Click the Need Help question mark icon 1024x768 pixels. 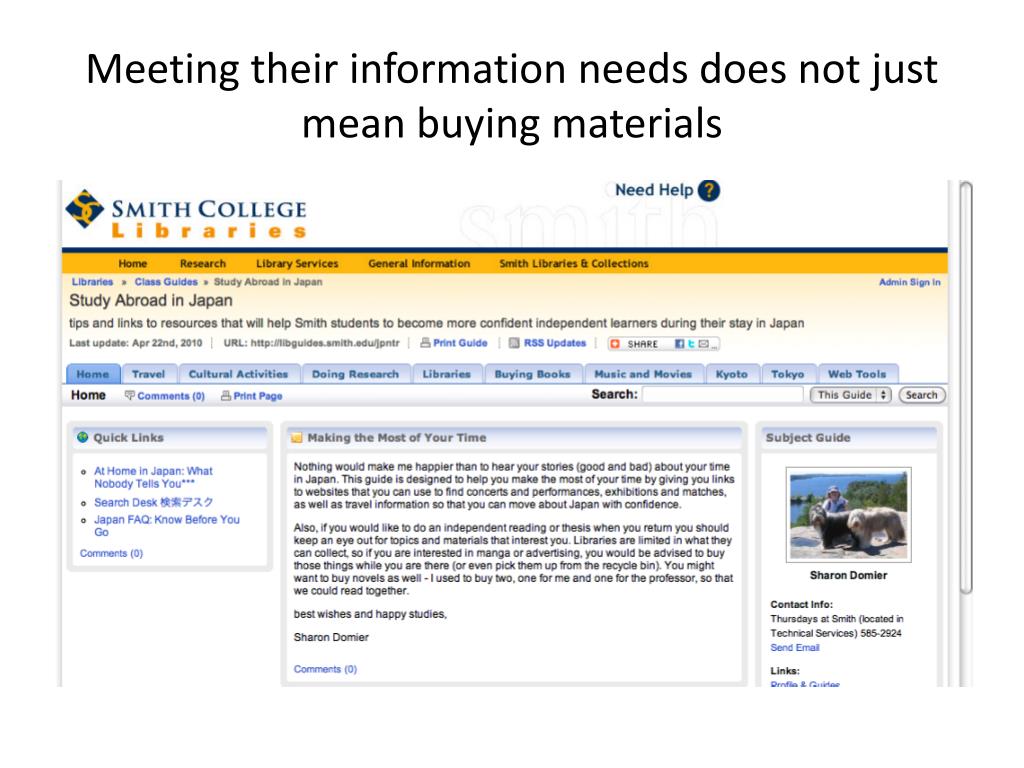(x=709, y=191)
